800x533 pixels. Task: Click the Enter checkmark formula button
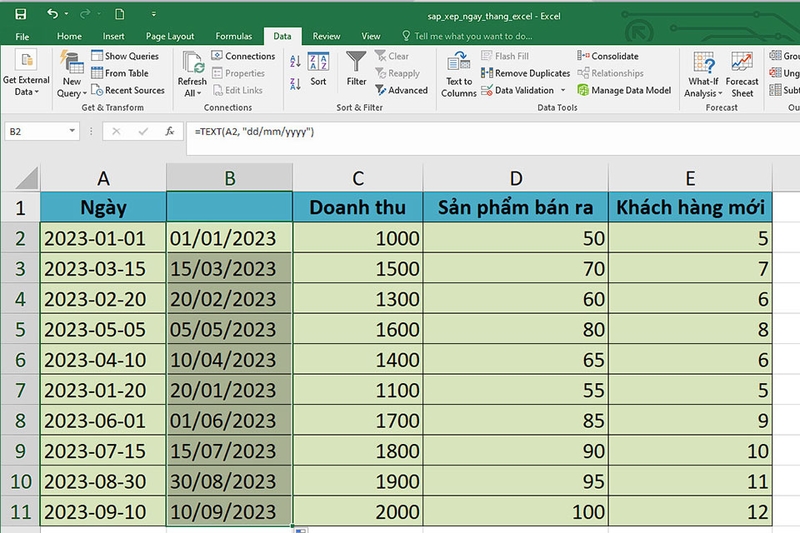pyautogui.click(x=143, y=132)
